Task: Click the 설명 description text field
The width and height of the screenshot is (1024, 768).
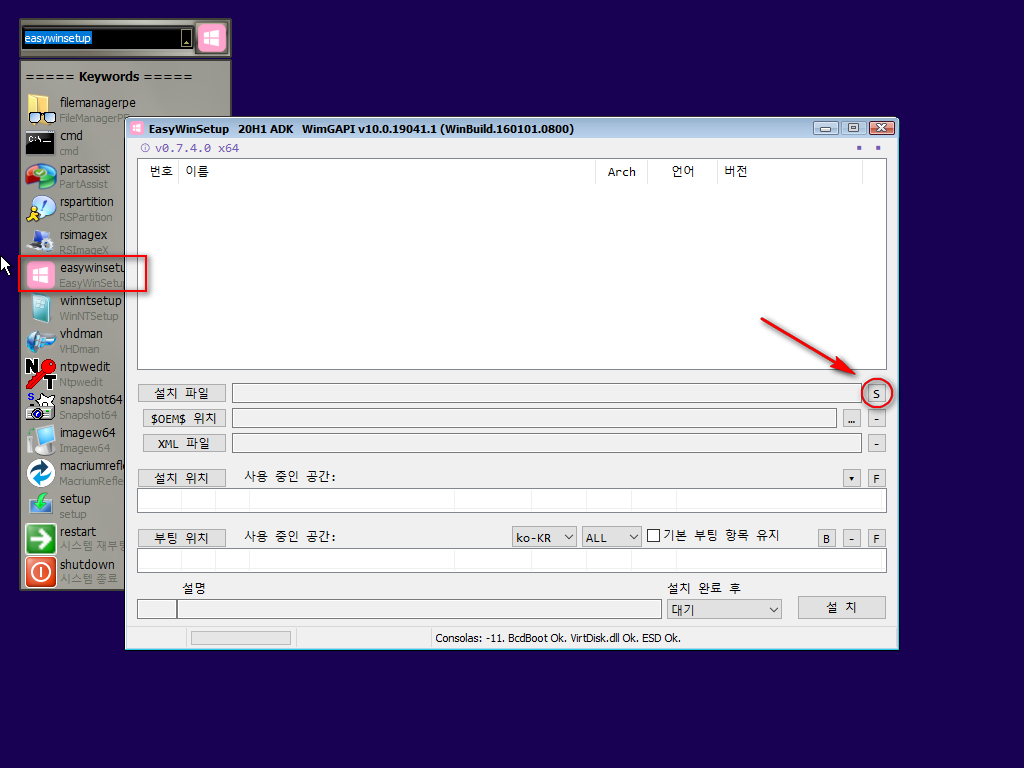Action: click(419, 609)
